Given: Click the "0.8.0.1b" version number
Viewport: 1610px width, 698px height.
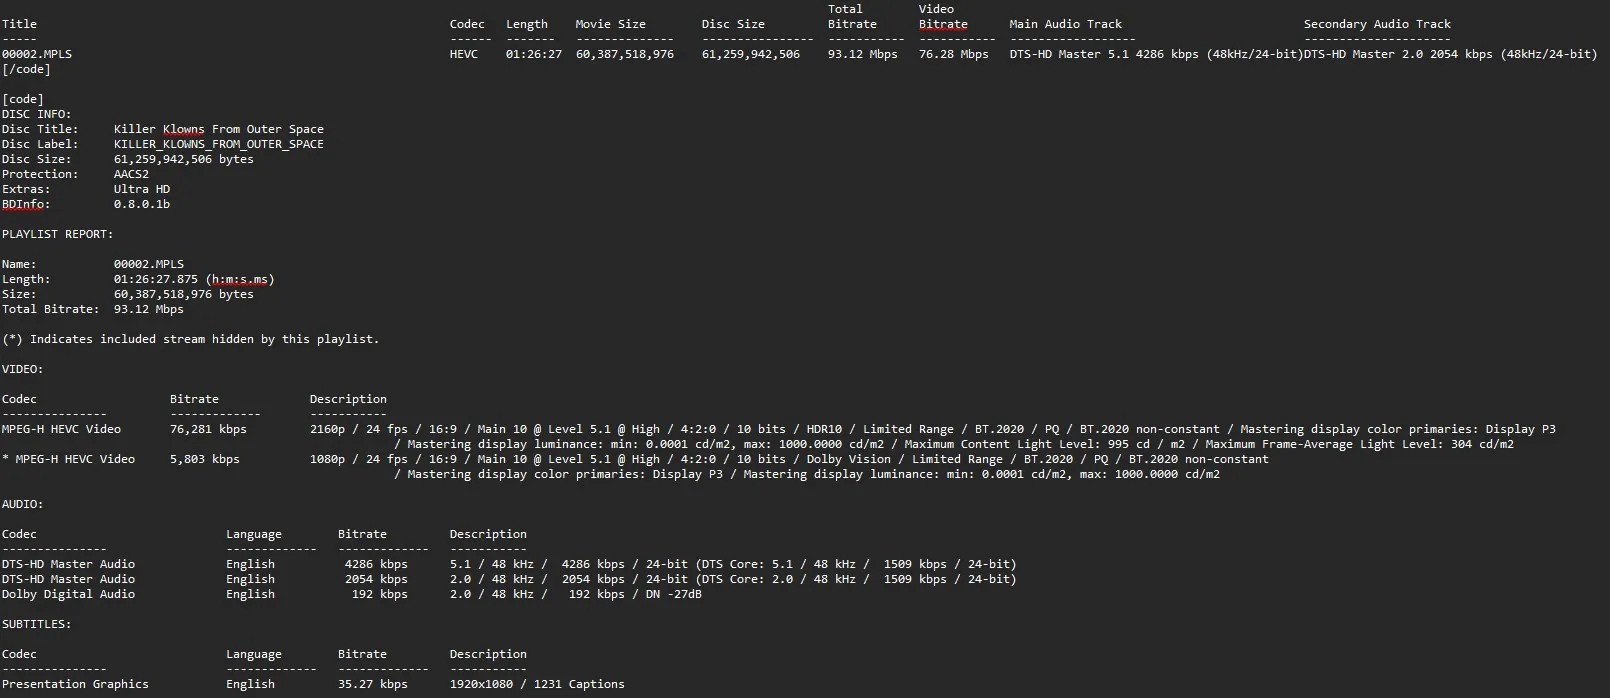Looking at the screenshot, I should (141, 204).
